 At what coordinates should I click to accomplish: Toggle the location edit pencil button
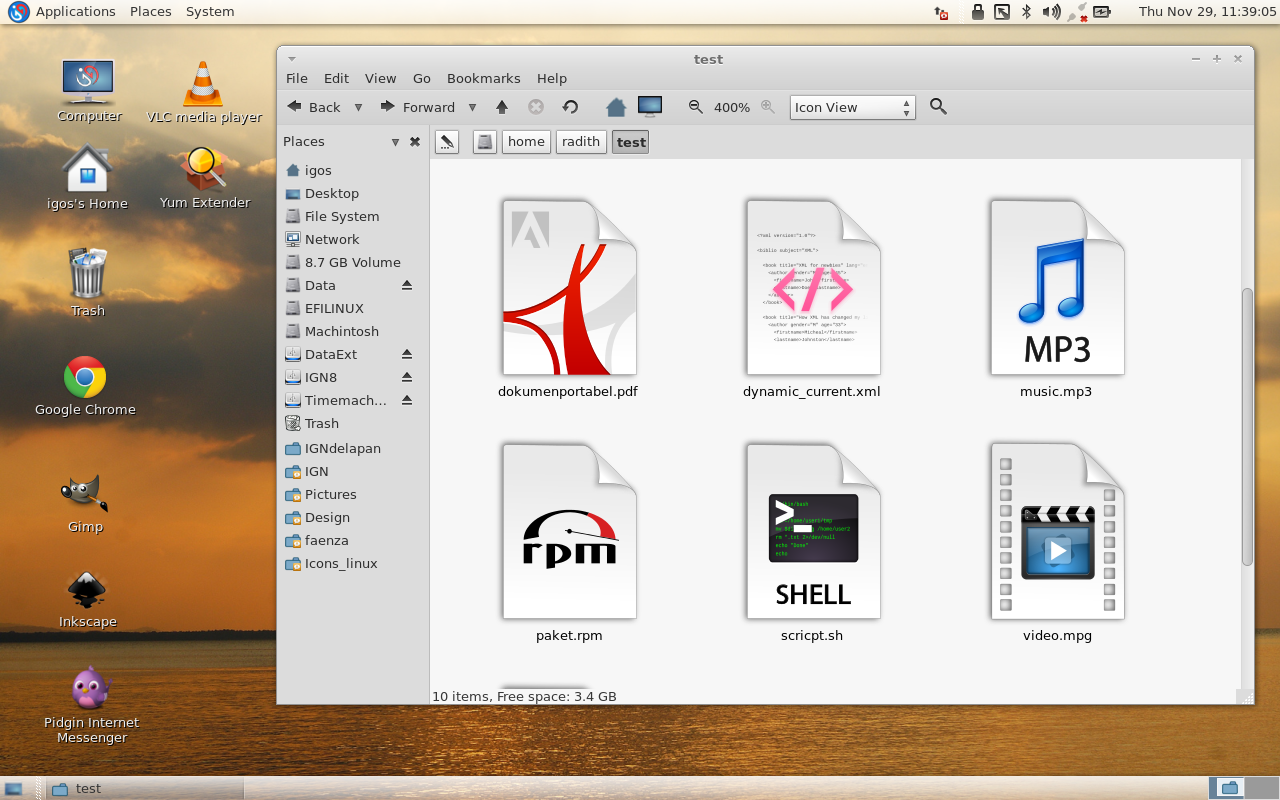(x=447, y=142)
